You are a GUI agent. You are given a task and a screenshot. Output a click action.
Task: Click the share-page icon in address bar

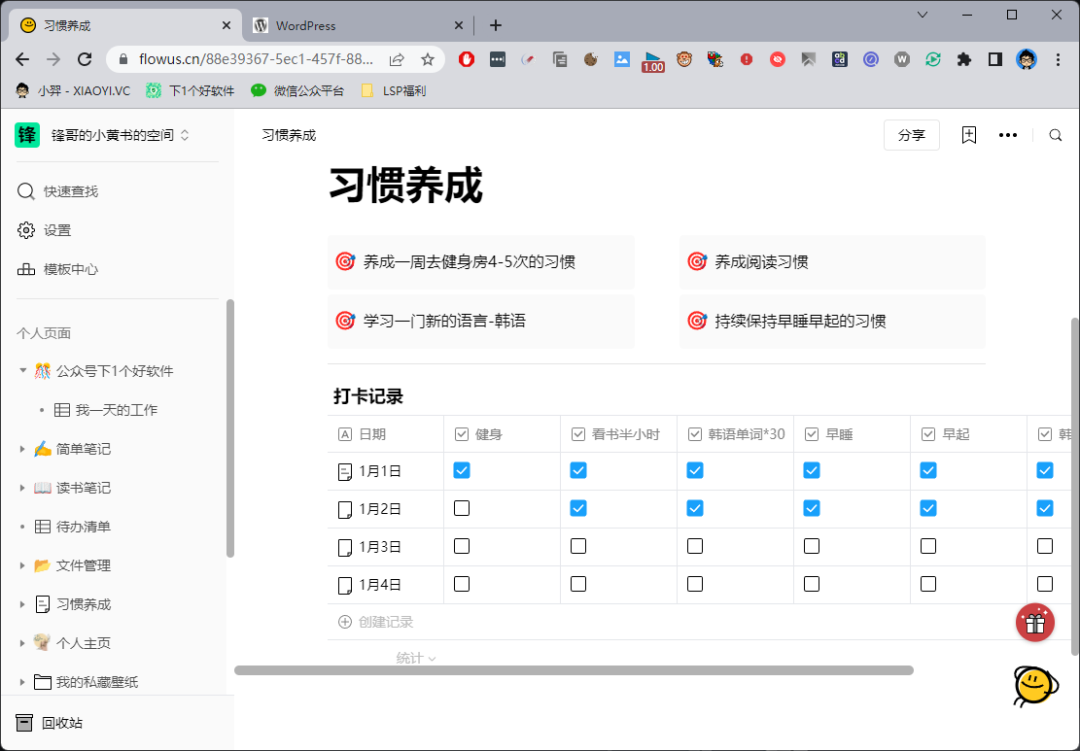click(397, 59)
